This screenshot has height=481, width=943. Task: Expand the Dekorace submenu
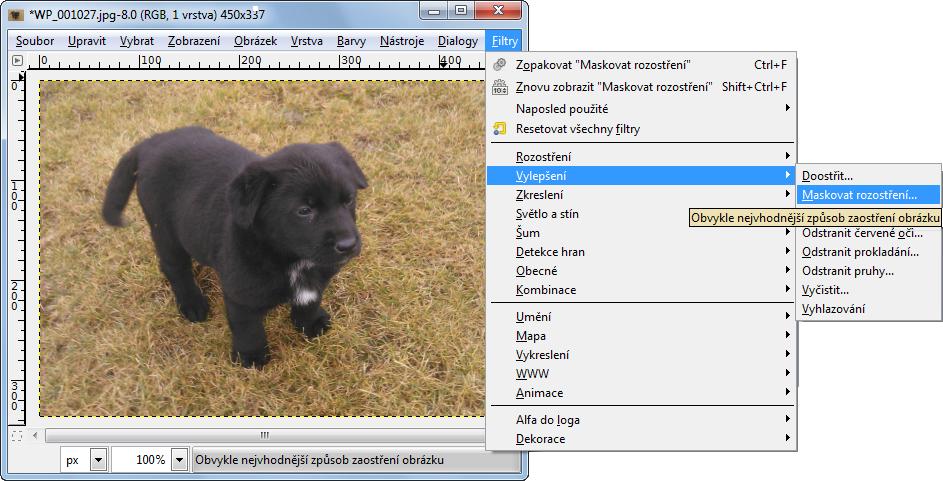[641, 439]
